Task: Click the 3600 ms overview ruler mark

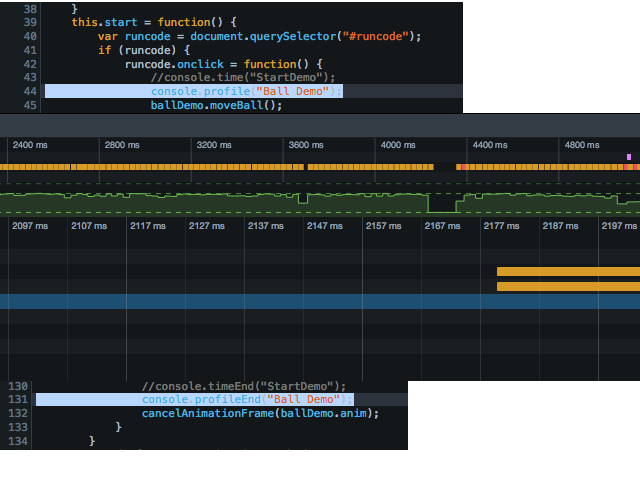Action: coord(305,145)
